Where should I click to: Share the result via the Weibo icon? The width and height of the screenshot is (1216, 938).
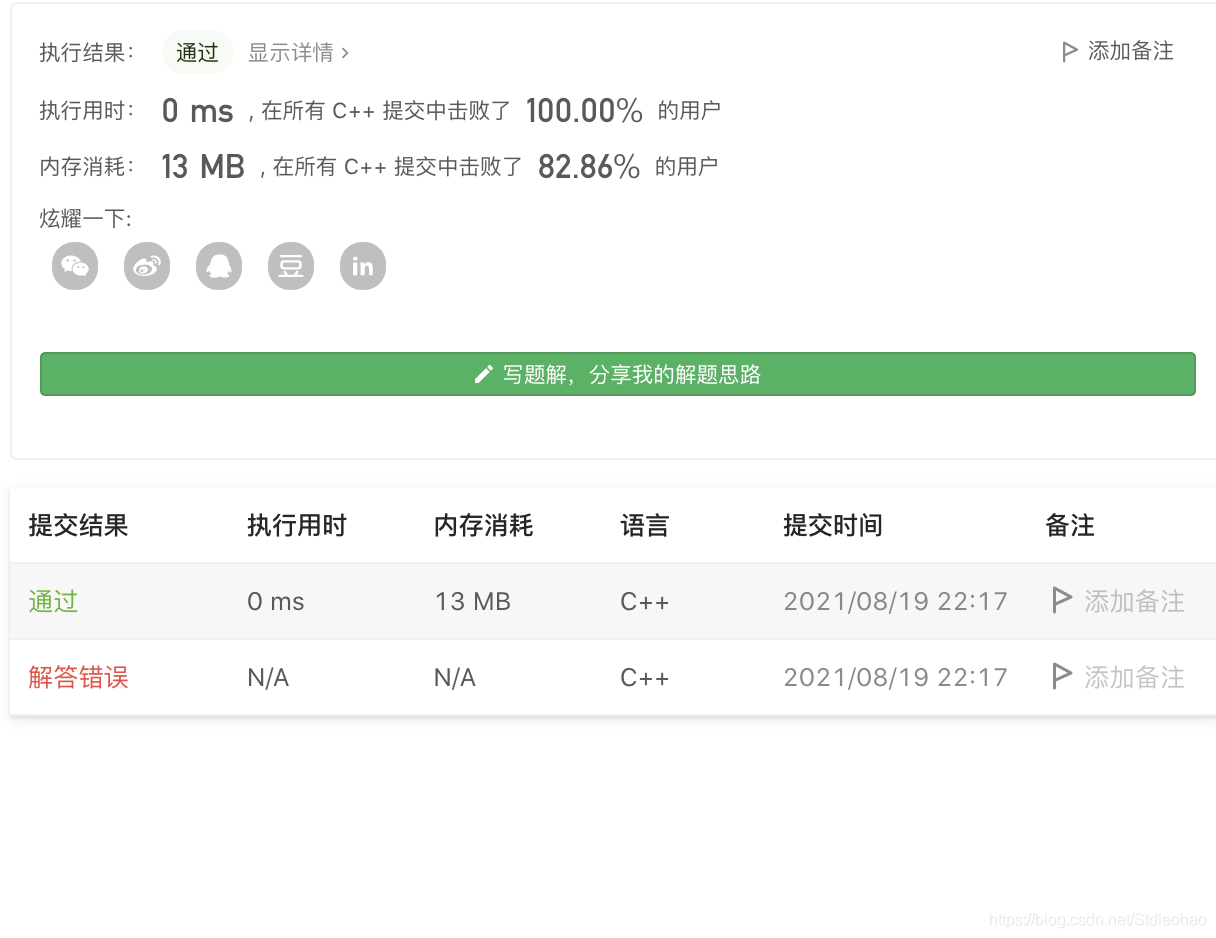(147, 266)
